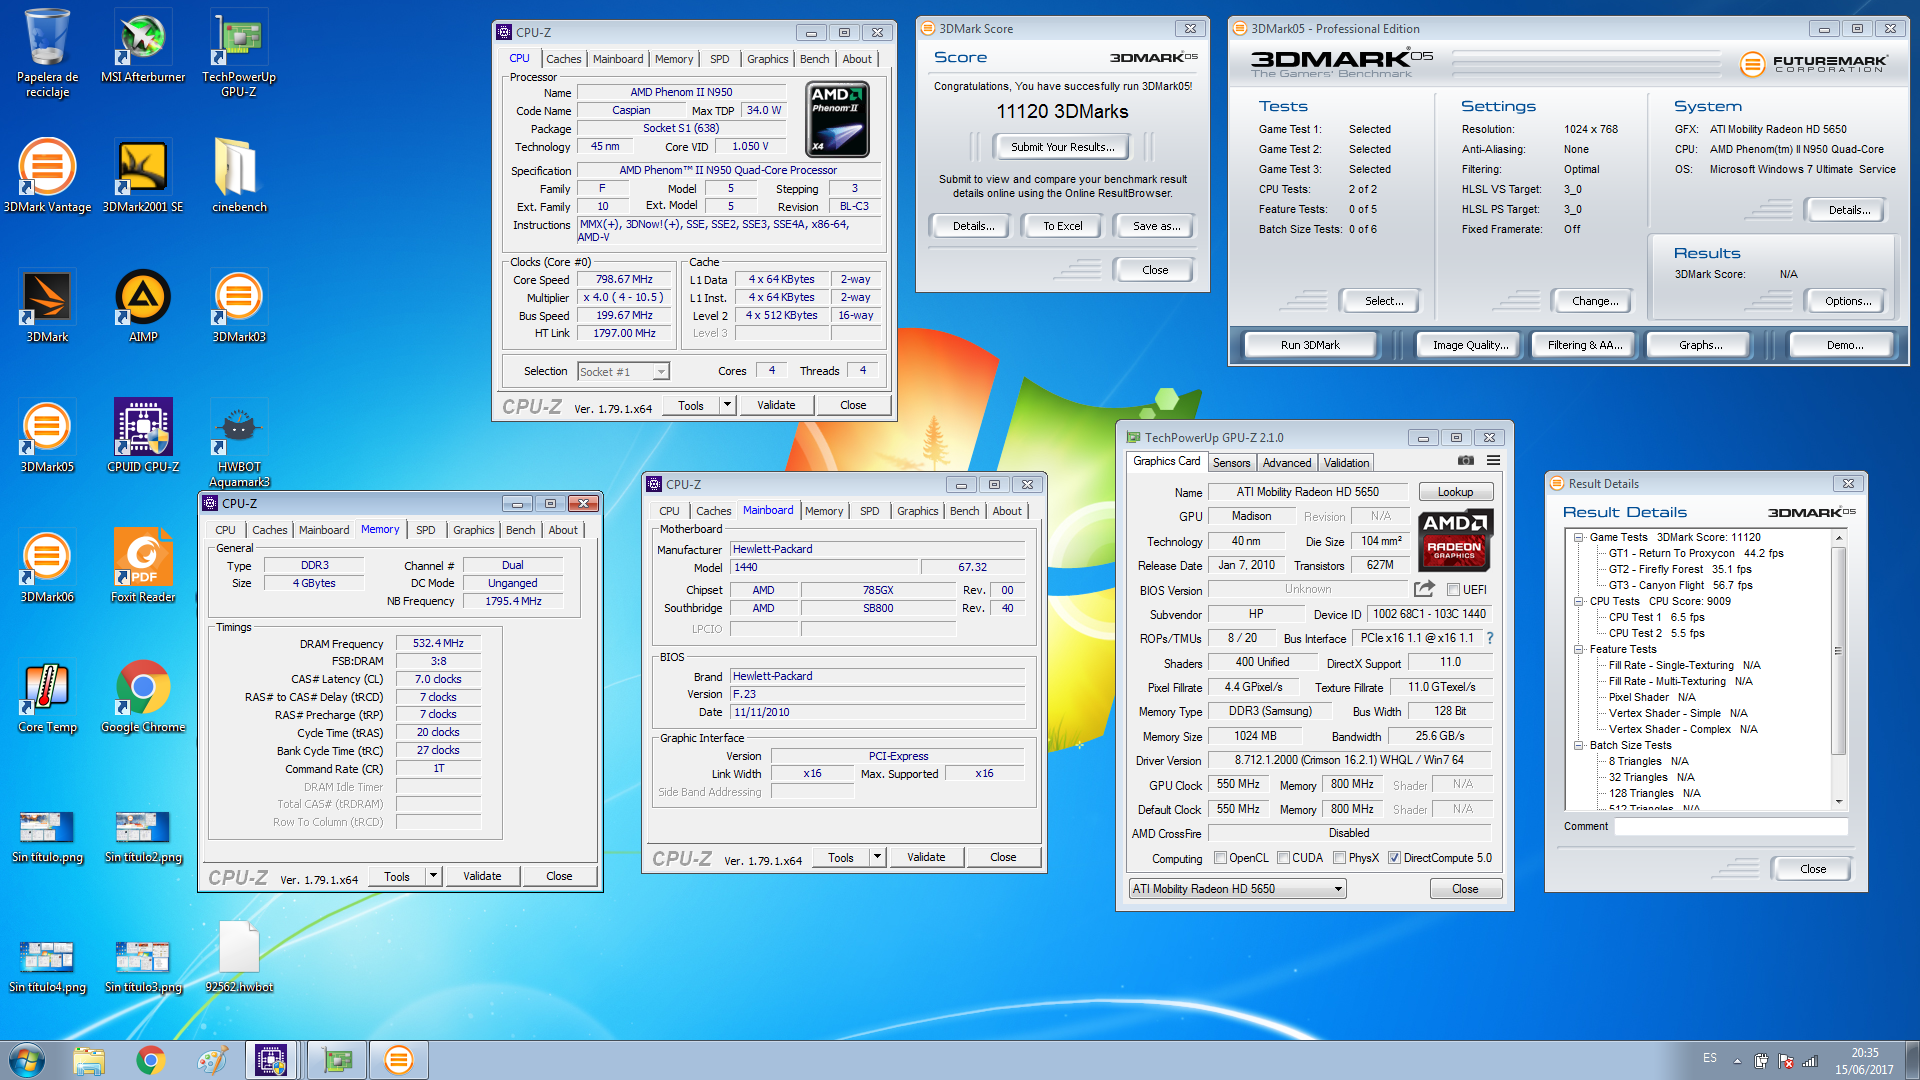Click the BIOS version share/export icon in GPU-Z
This screenshot has height=1080, width=1920.
(x=1424, y=589)
